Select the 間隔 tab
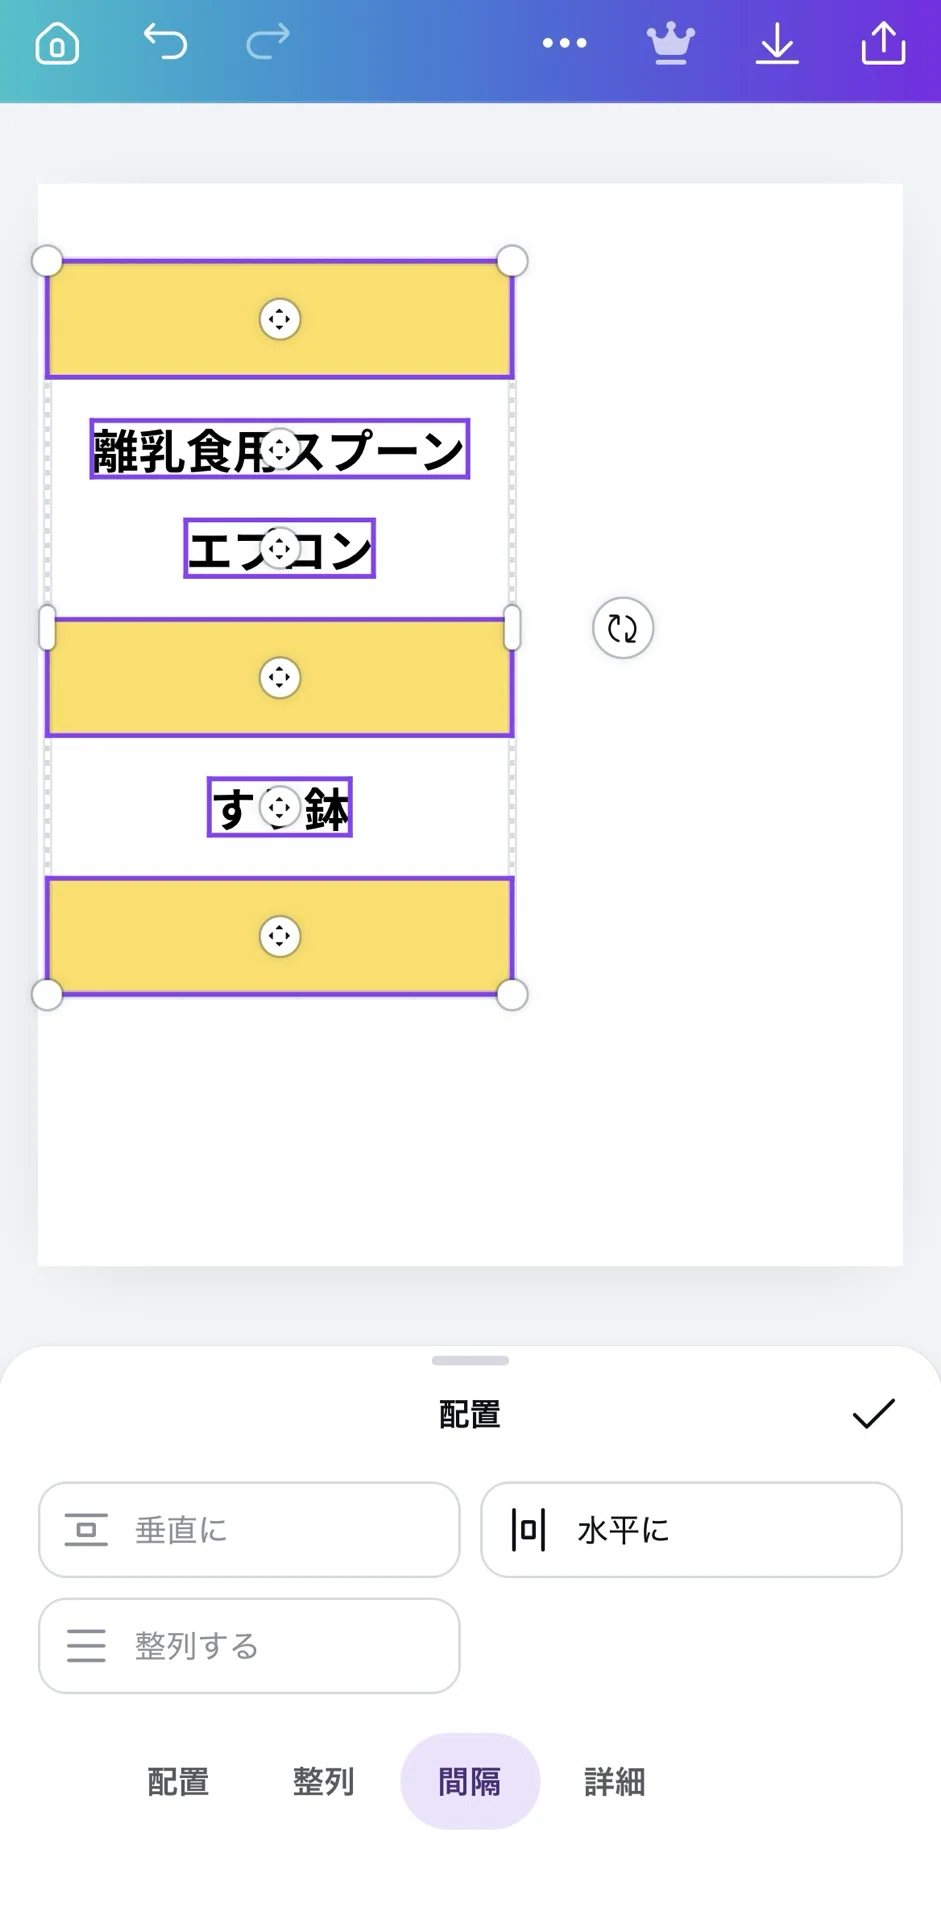Viewport: 941px width, 1920px height. [x=470, y=1781]
